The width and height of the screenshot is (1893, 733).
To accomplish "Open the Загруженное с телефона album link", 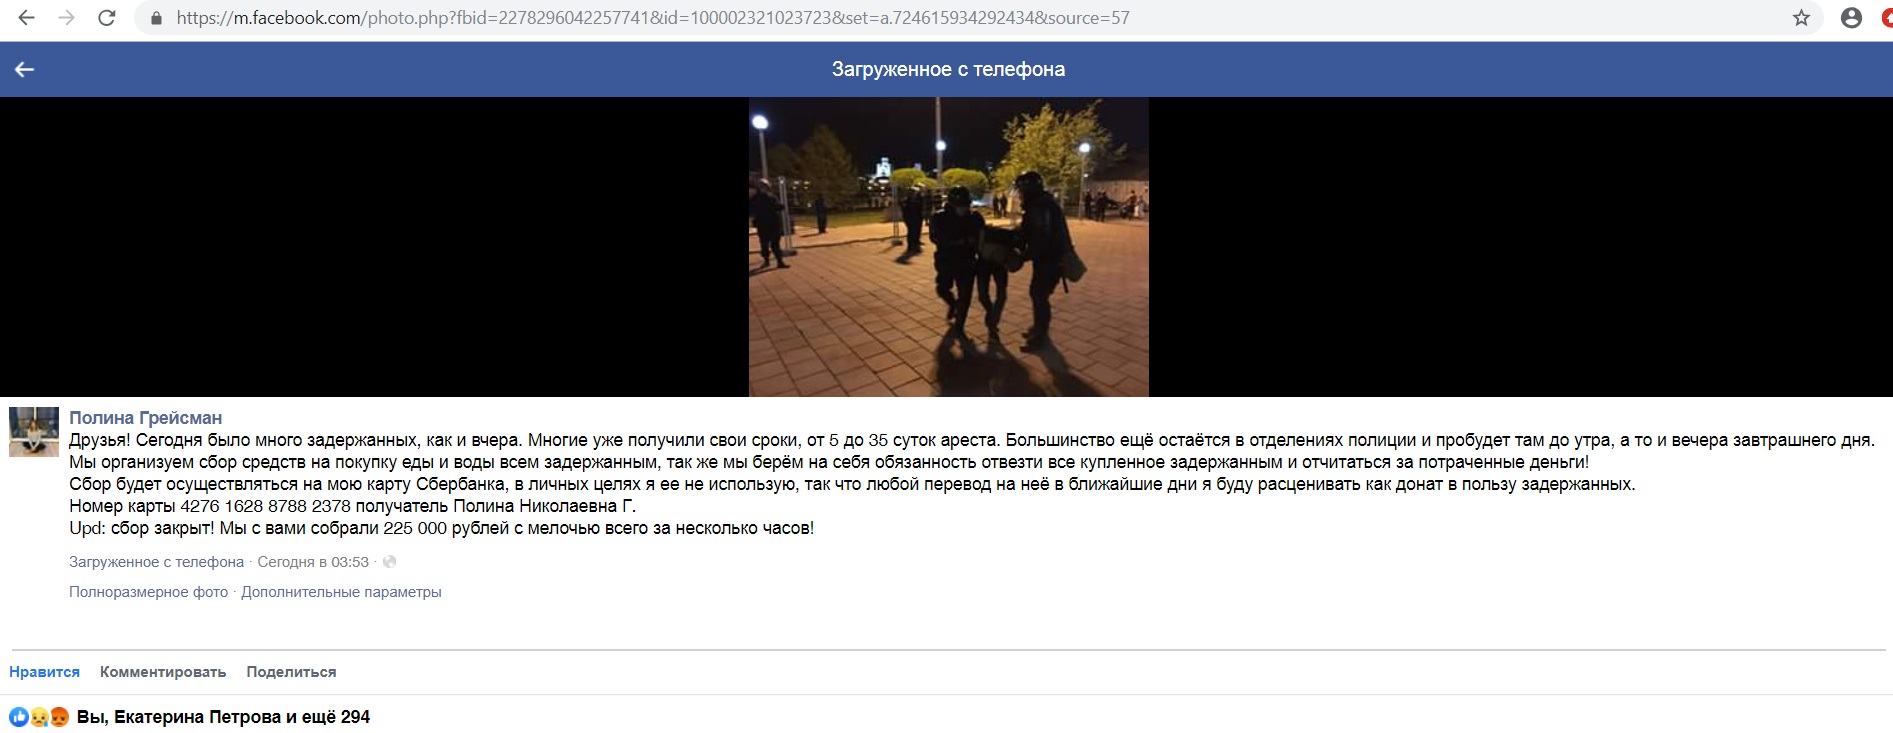I will 156,562.
